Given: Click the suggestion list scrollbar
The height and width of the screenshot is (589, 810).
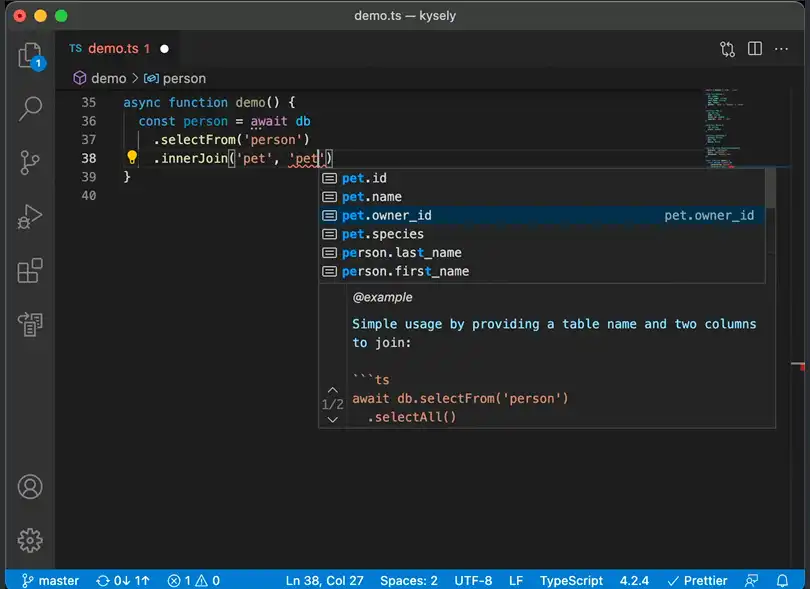Looking at the screenshot, I should tap(770, 189).
